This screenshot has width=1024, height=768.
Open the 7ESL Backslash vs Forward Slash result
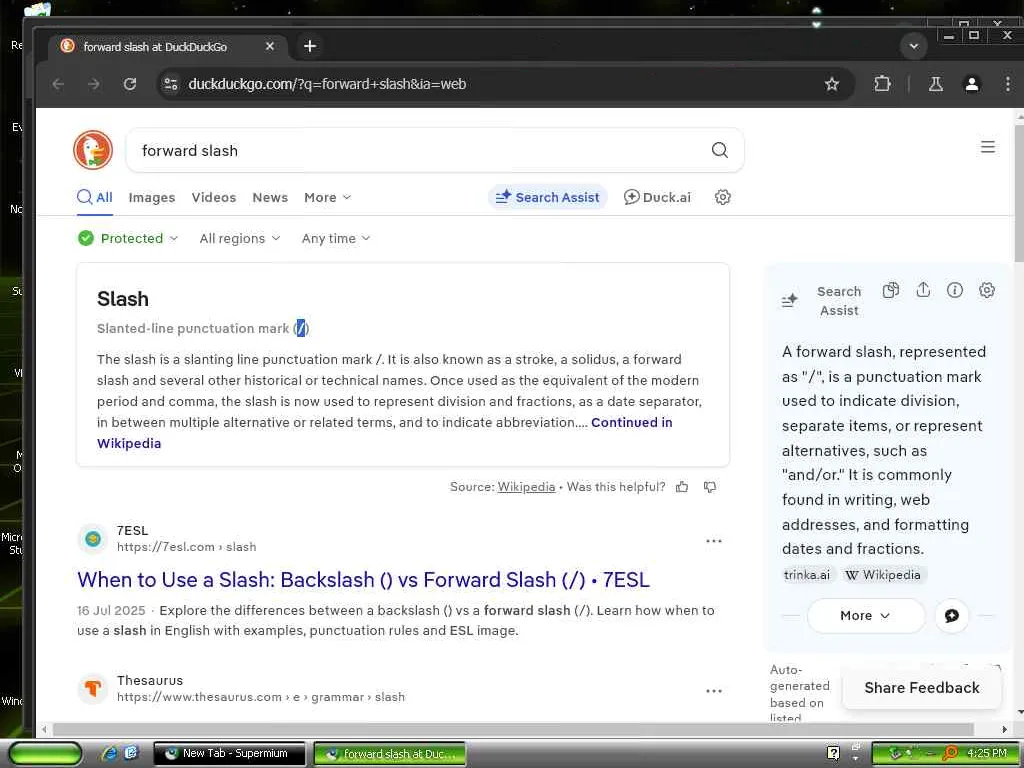tap(363, 580)
